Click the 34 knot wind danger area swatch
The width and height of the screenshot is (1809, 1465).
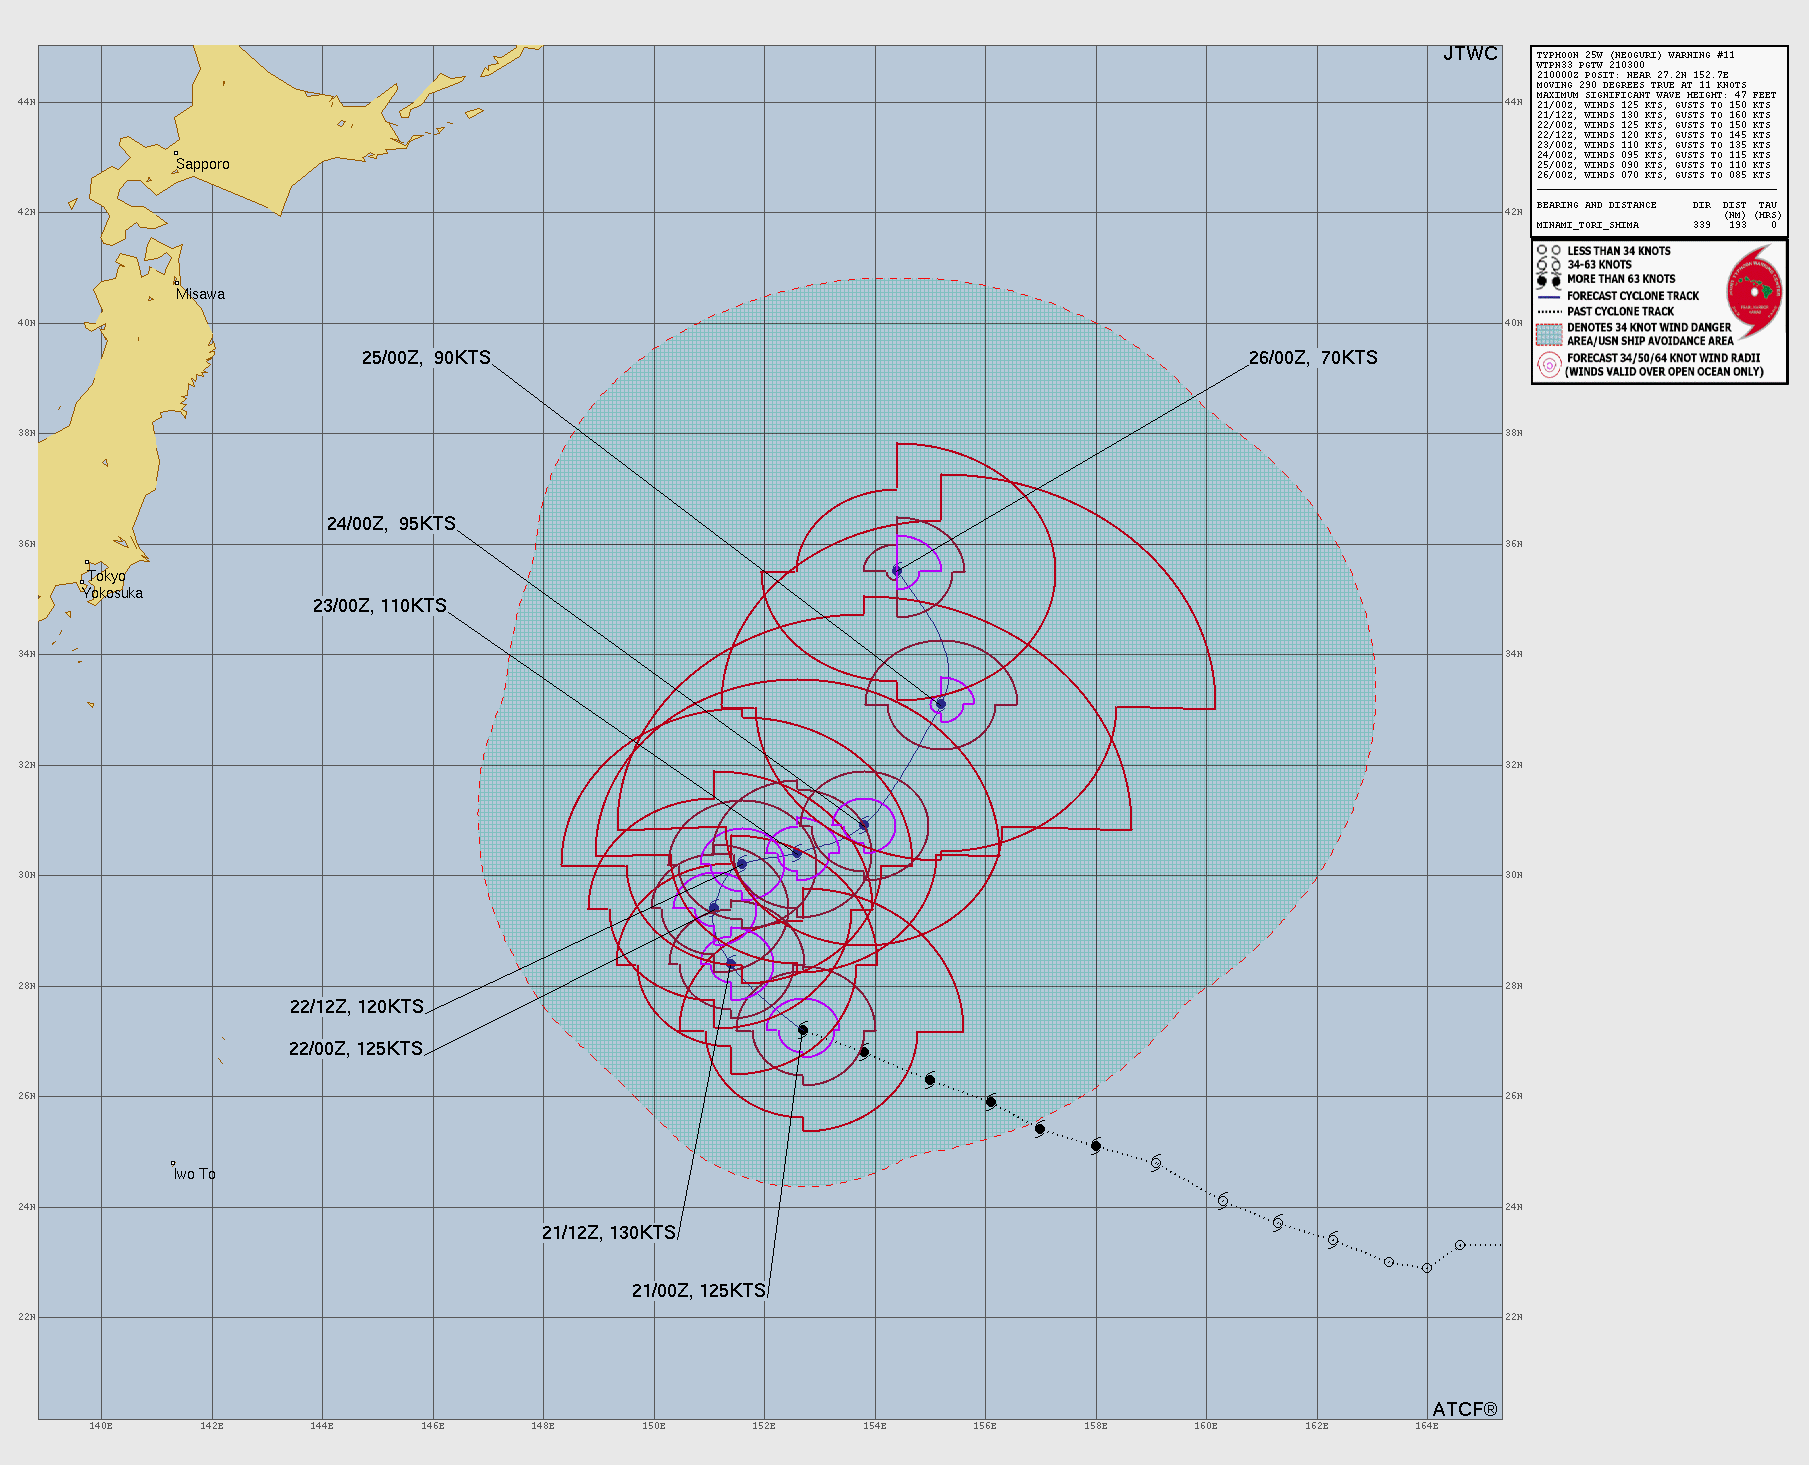1549,334
